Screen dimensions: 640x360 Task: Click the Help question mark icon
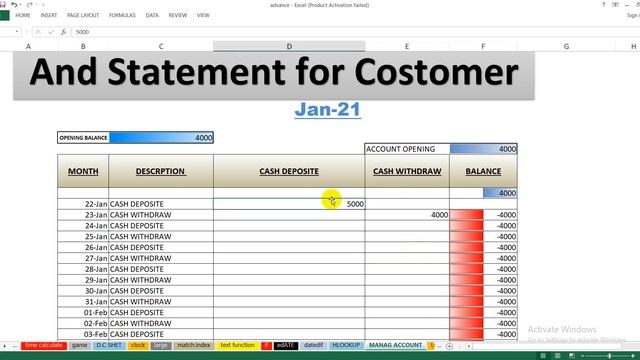[603, 5]
